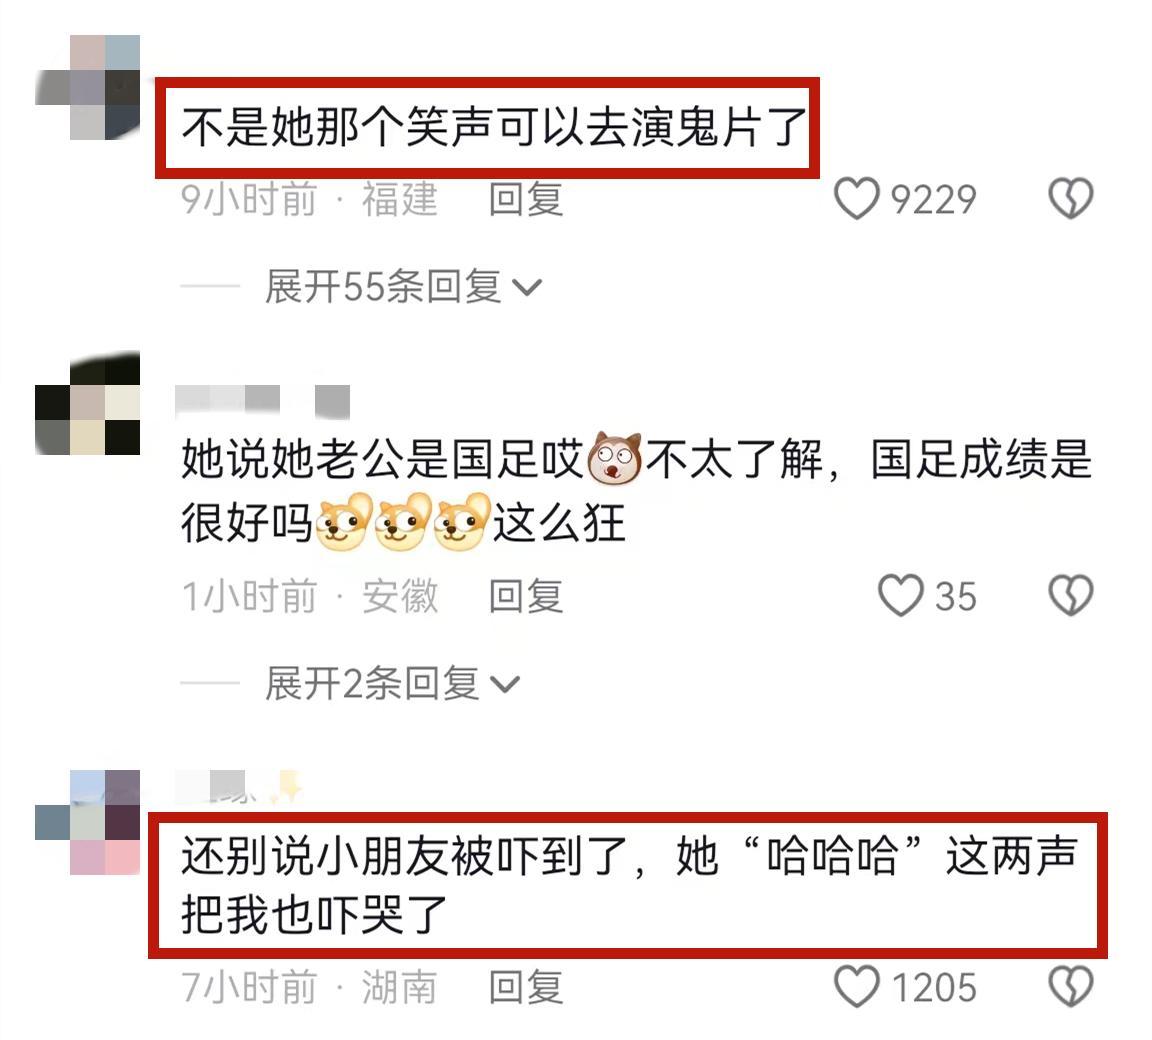Viewport: 1152px width, 1040px height.
Task: Dislike the comment posted from 湖南
Action: tap(1070, 986)
